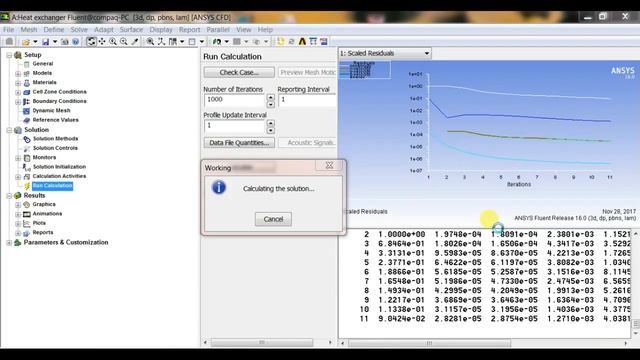
Task: Click the Dynamic Mesh icon in tree
Action: pos(27,111)
